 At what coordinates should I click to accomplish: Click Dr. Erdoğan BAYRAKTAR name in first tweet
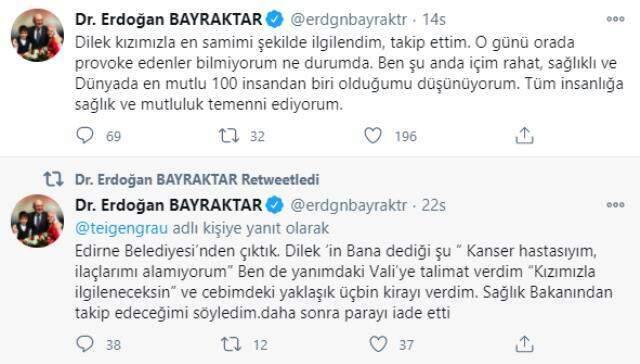(x=169, y=19)
